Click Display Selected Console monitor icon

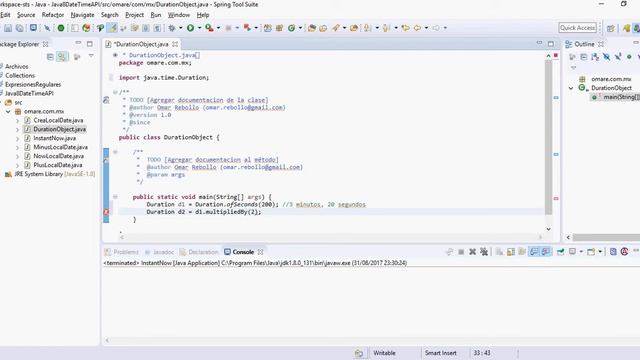click(572, 252)
